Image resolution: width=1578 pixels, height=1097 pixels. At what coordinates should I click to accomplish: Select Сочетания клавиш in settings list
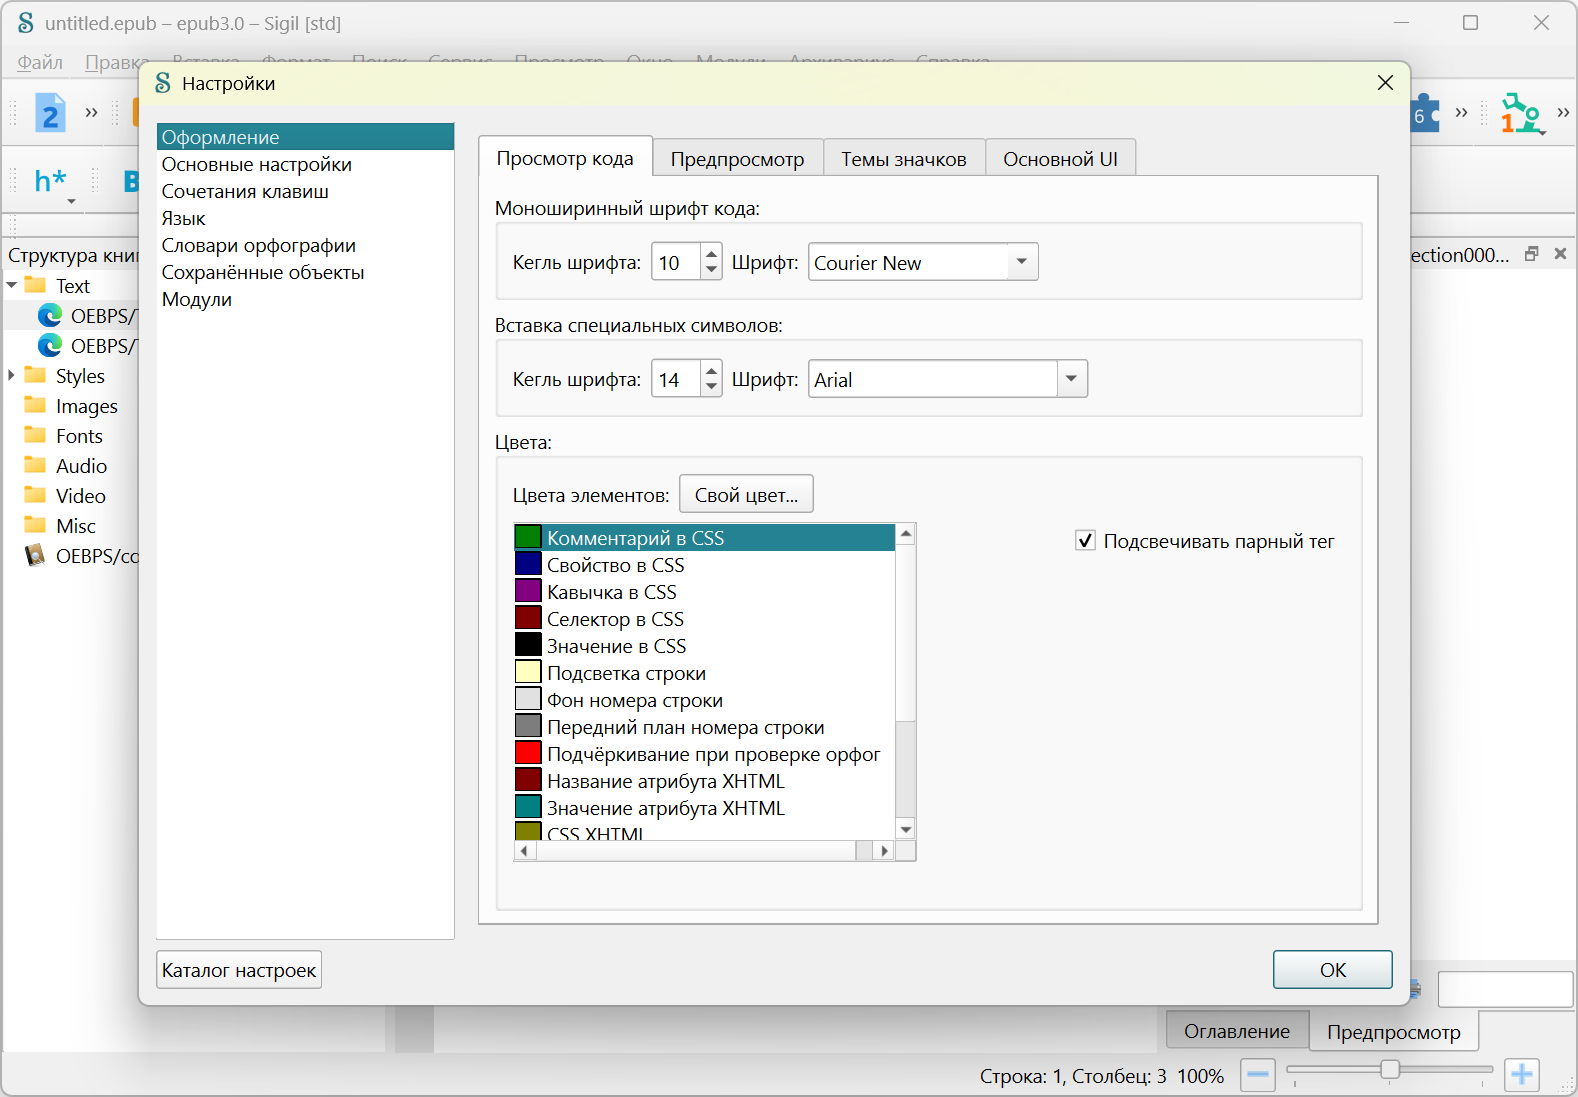click(245, 191)
